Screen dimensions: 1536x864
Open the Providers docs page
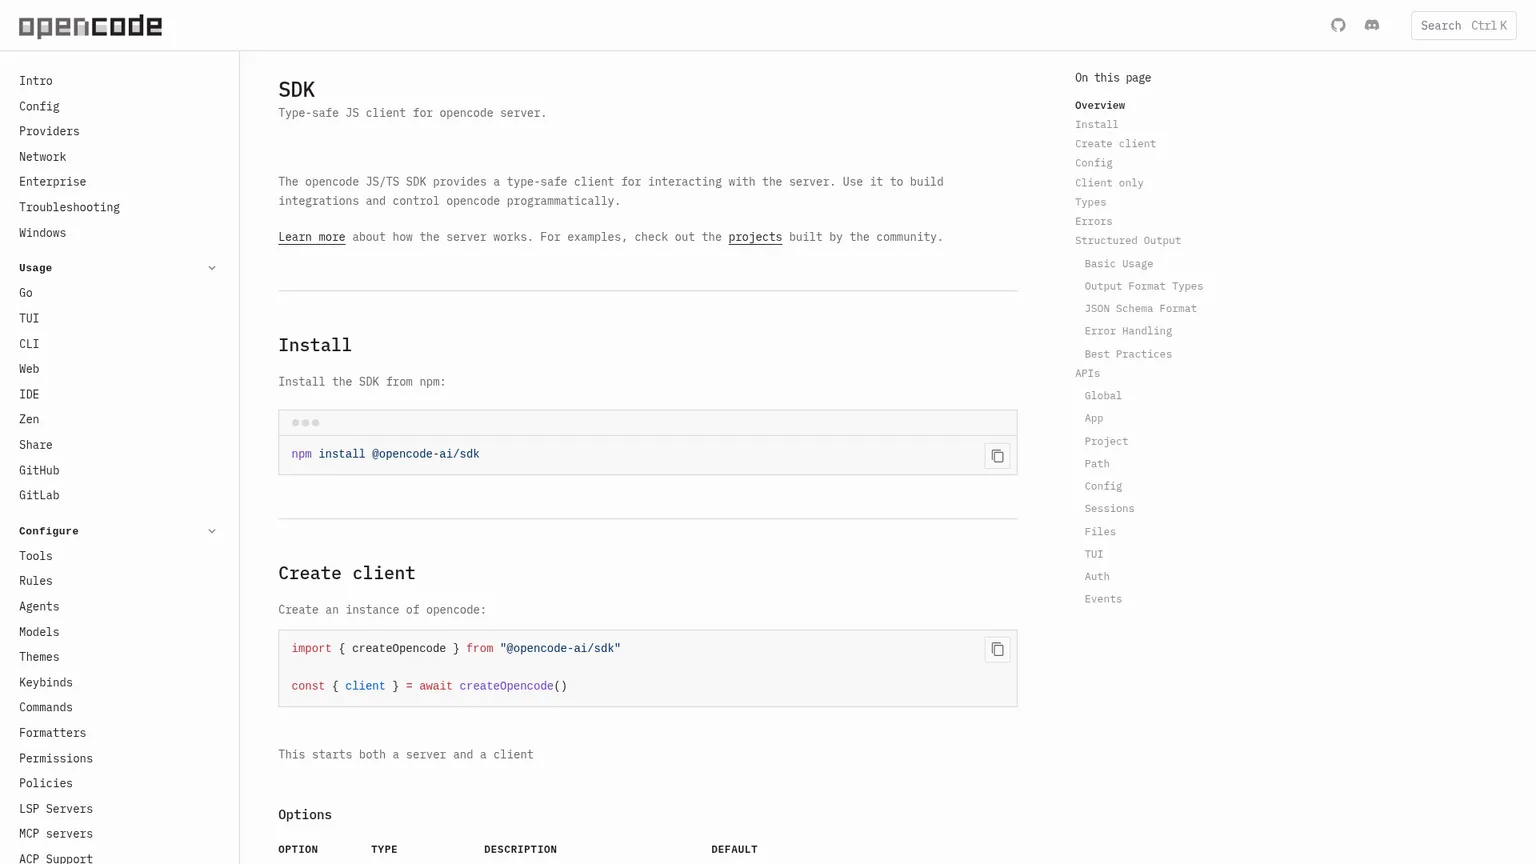(x=49, y=131)
